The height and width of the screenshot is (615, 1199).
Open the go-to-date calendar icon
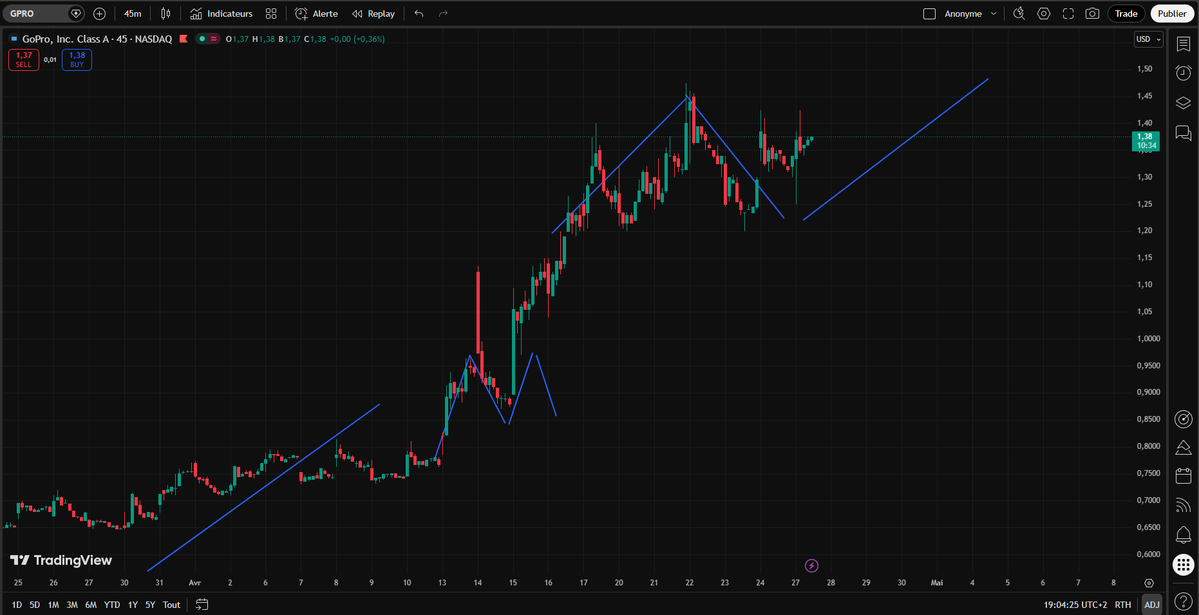(x=202, y=604)
